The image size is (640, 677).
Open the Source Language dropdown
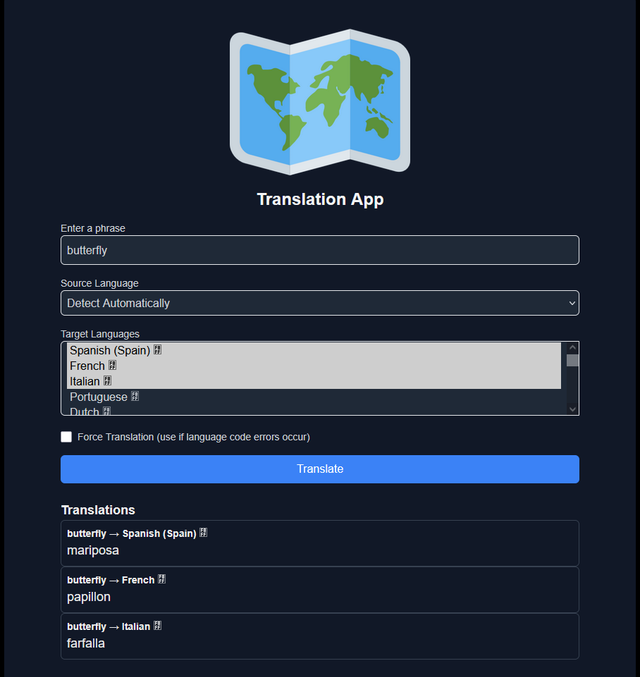[x=320, y=303]
